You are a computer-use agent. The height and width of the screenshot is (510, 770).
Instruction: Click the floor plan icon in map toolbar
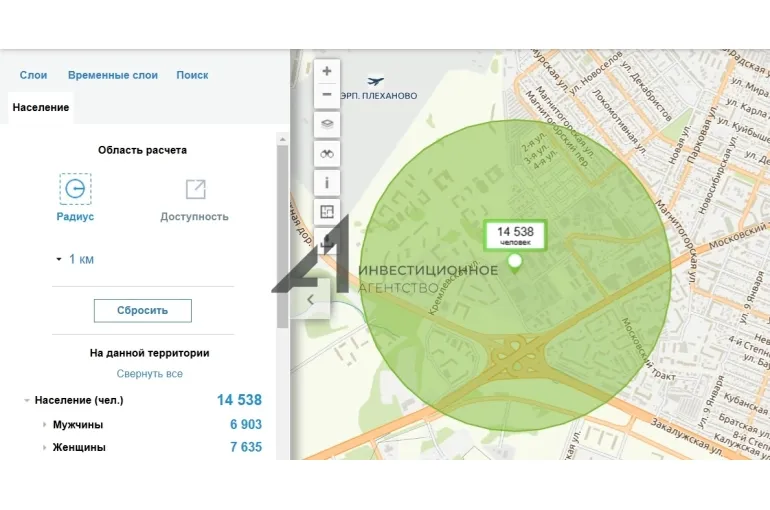[x=327, y=212]
